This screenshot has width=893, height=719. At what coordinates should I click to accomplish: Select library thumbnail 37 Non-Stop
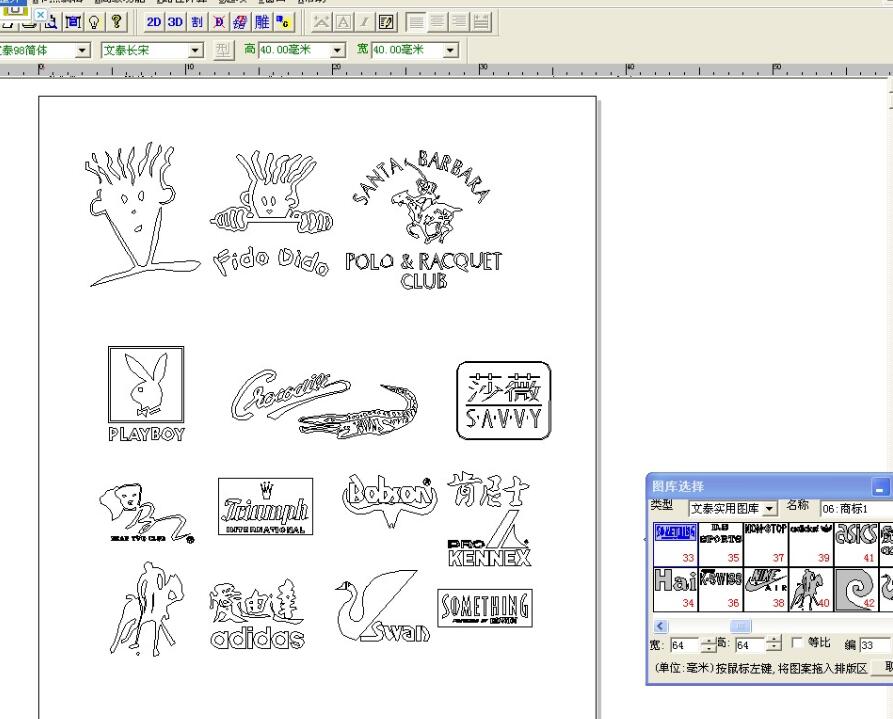[765, 544]
